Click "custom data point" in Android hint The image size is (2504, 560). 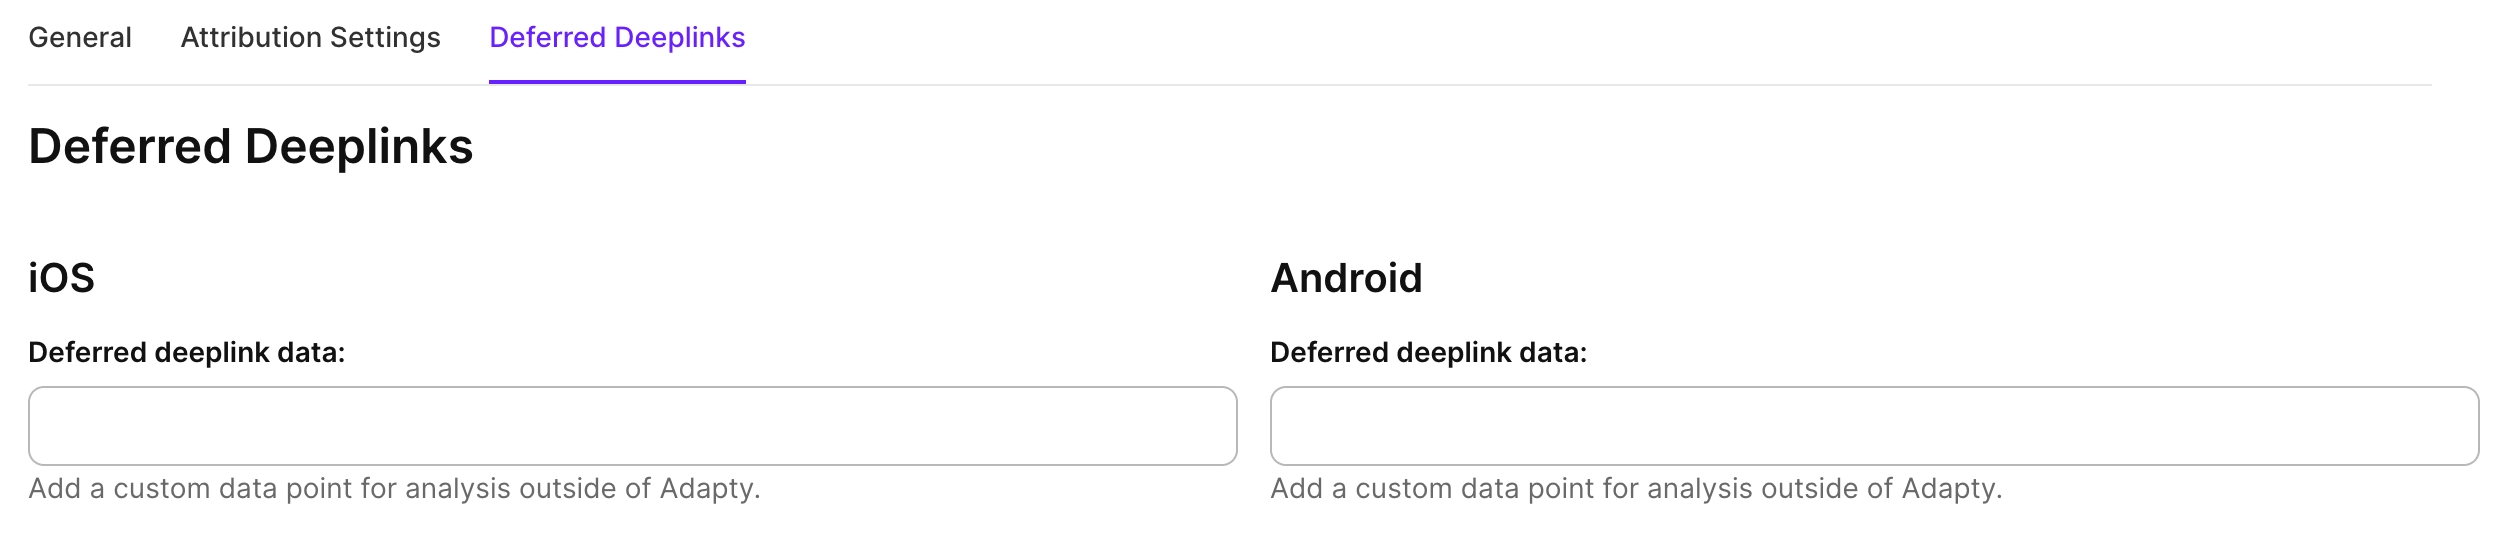pyautogui.click(x=1474, y=489)
